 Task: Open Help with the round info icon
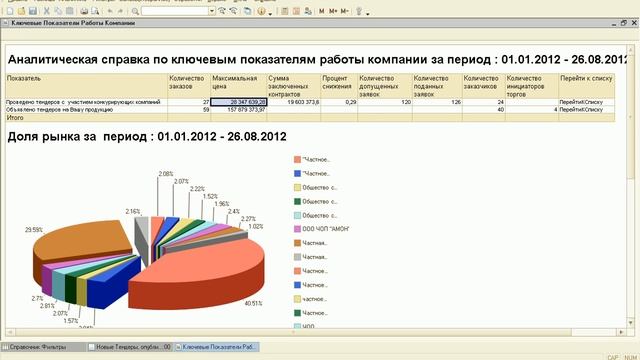(x=261, y=11)
